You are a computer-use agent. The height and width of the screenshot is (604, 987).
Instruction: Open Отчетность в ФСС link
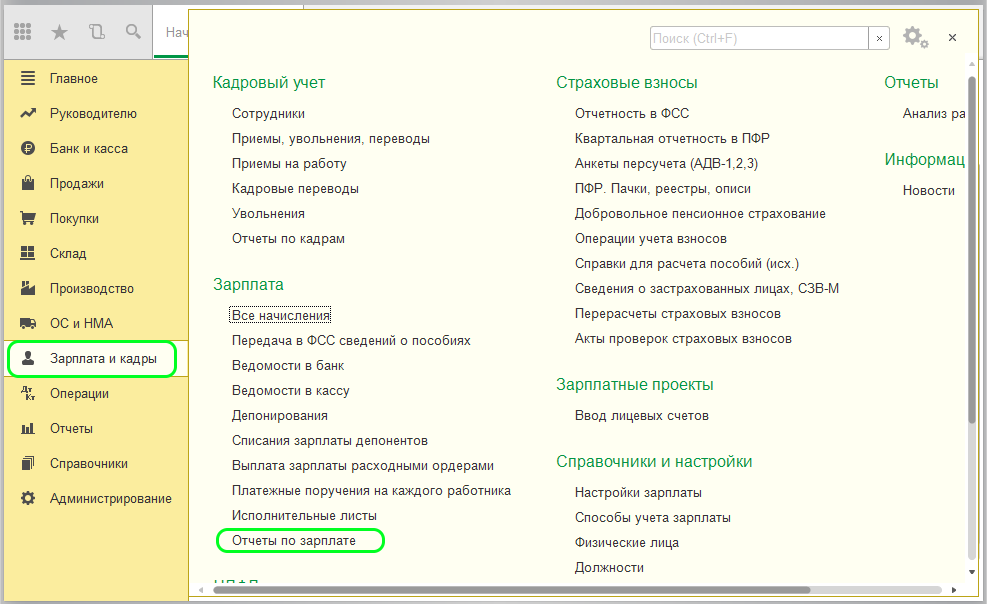pyautogui.click(x=632, y=114)
